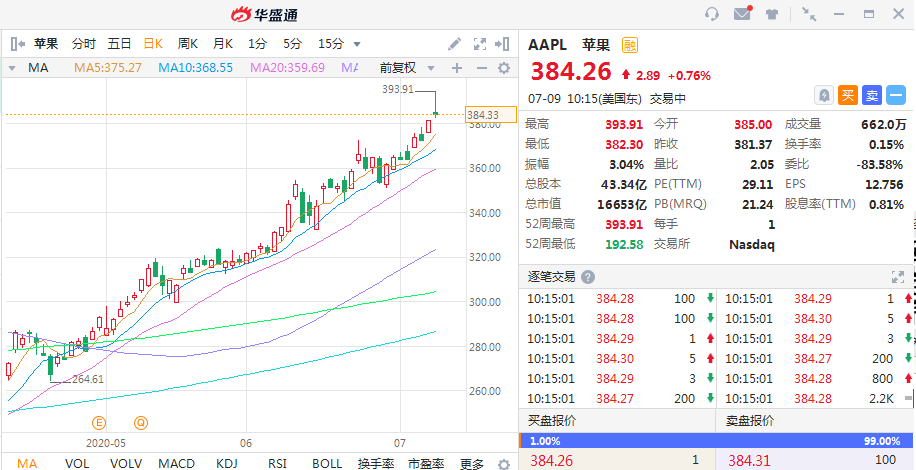
Task: Select the MA indicator tab at bottom
Action: coord(27,464)
